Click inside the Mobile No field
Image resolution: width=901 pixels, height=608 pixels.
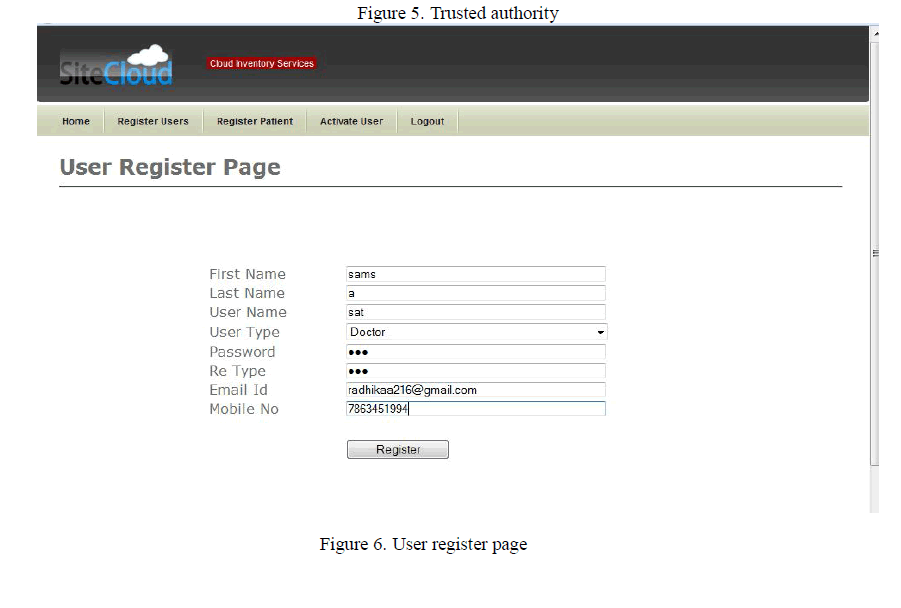click(x=475, y=409)
